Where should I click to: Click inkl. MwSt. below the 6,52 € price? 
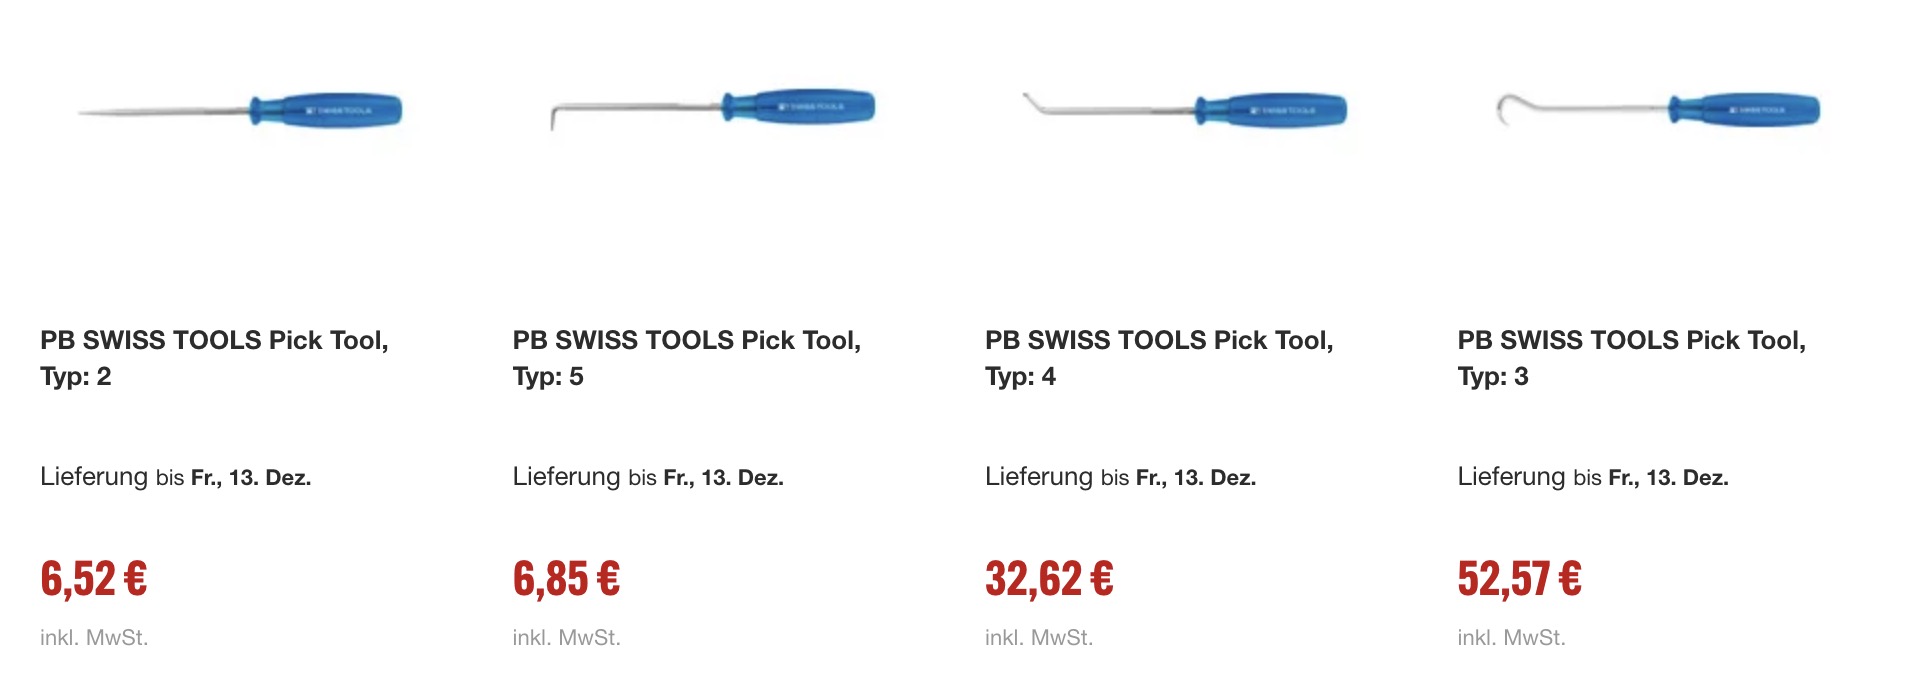pyautogui.click(x=94, y=638)
